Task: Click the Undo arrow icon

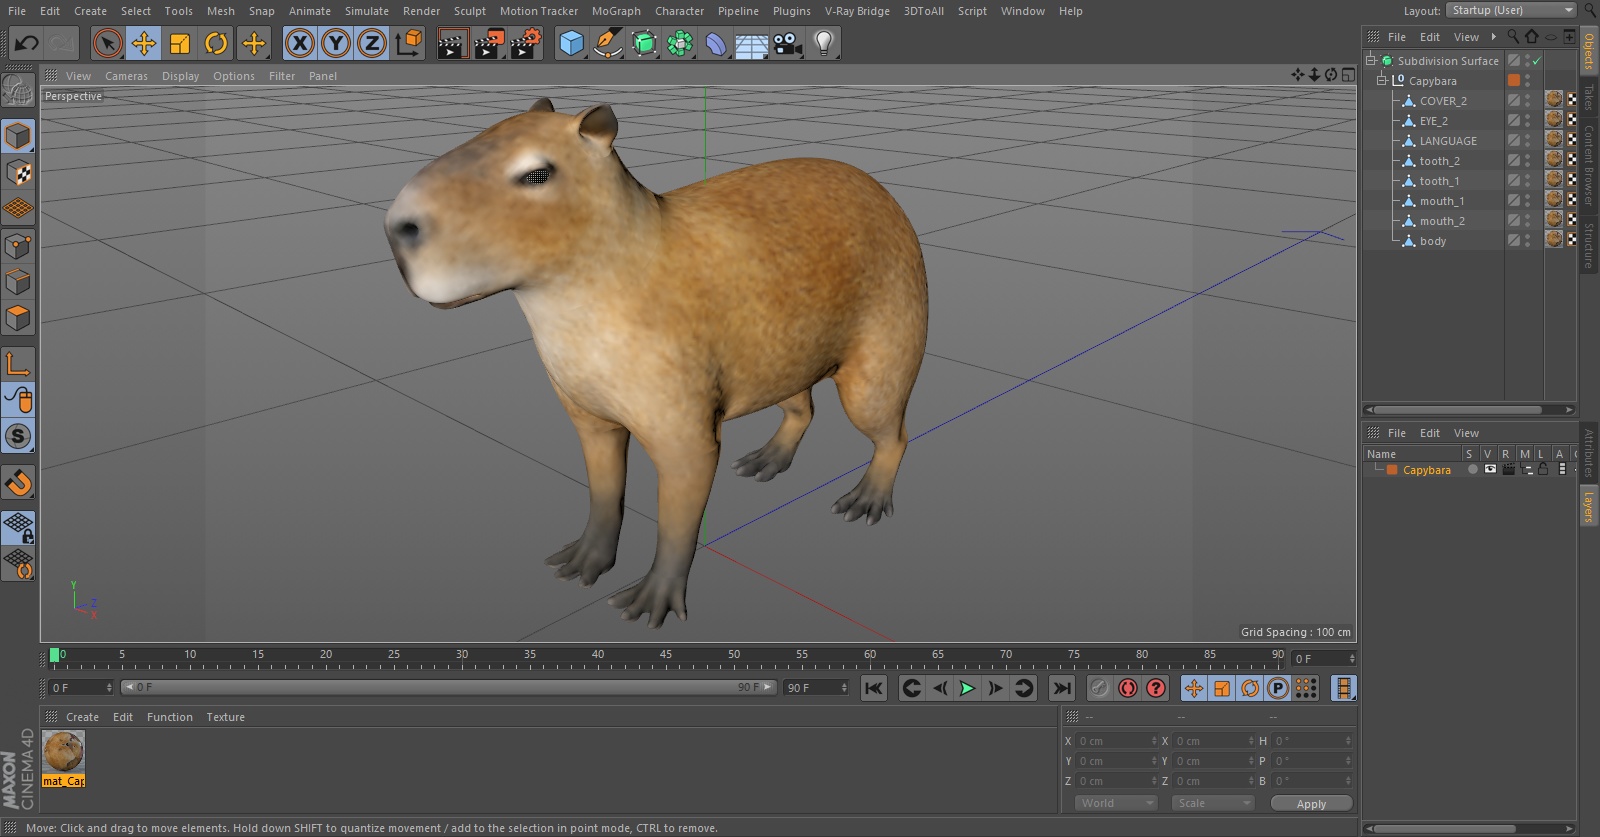Action: [27, 43]
